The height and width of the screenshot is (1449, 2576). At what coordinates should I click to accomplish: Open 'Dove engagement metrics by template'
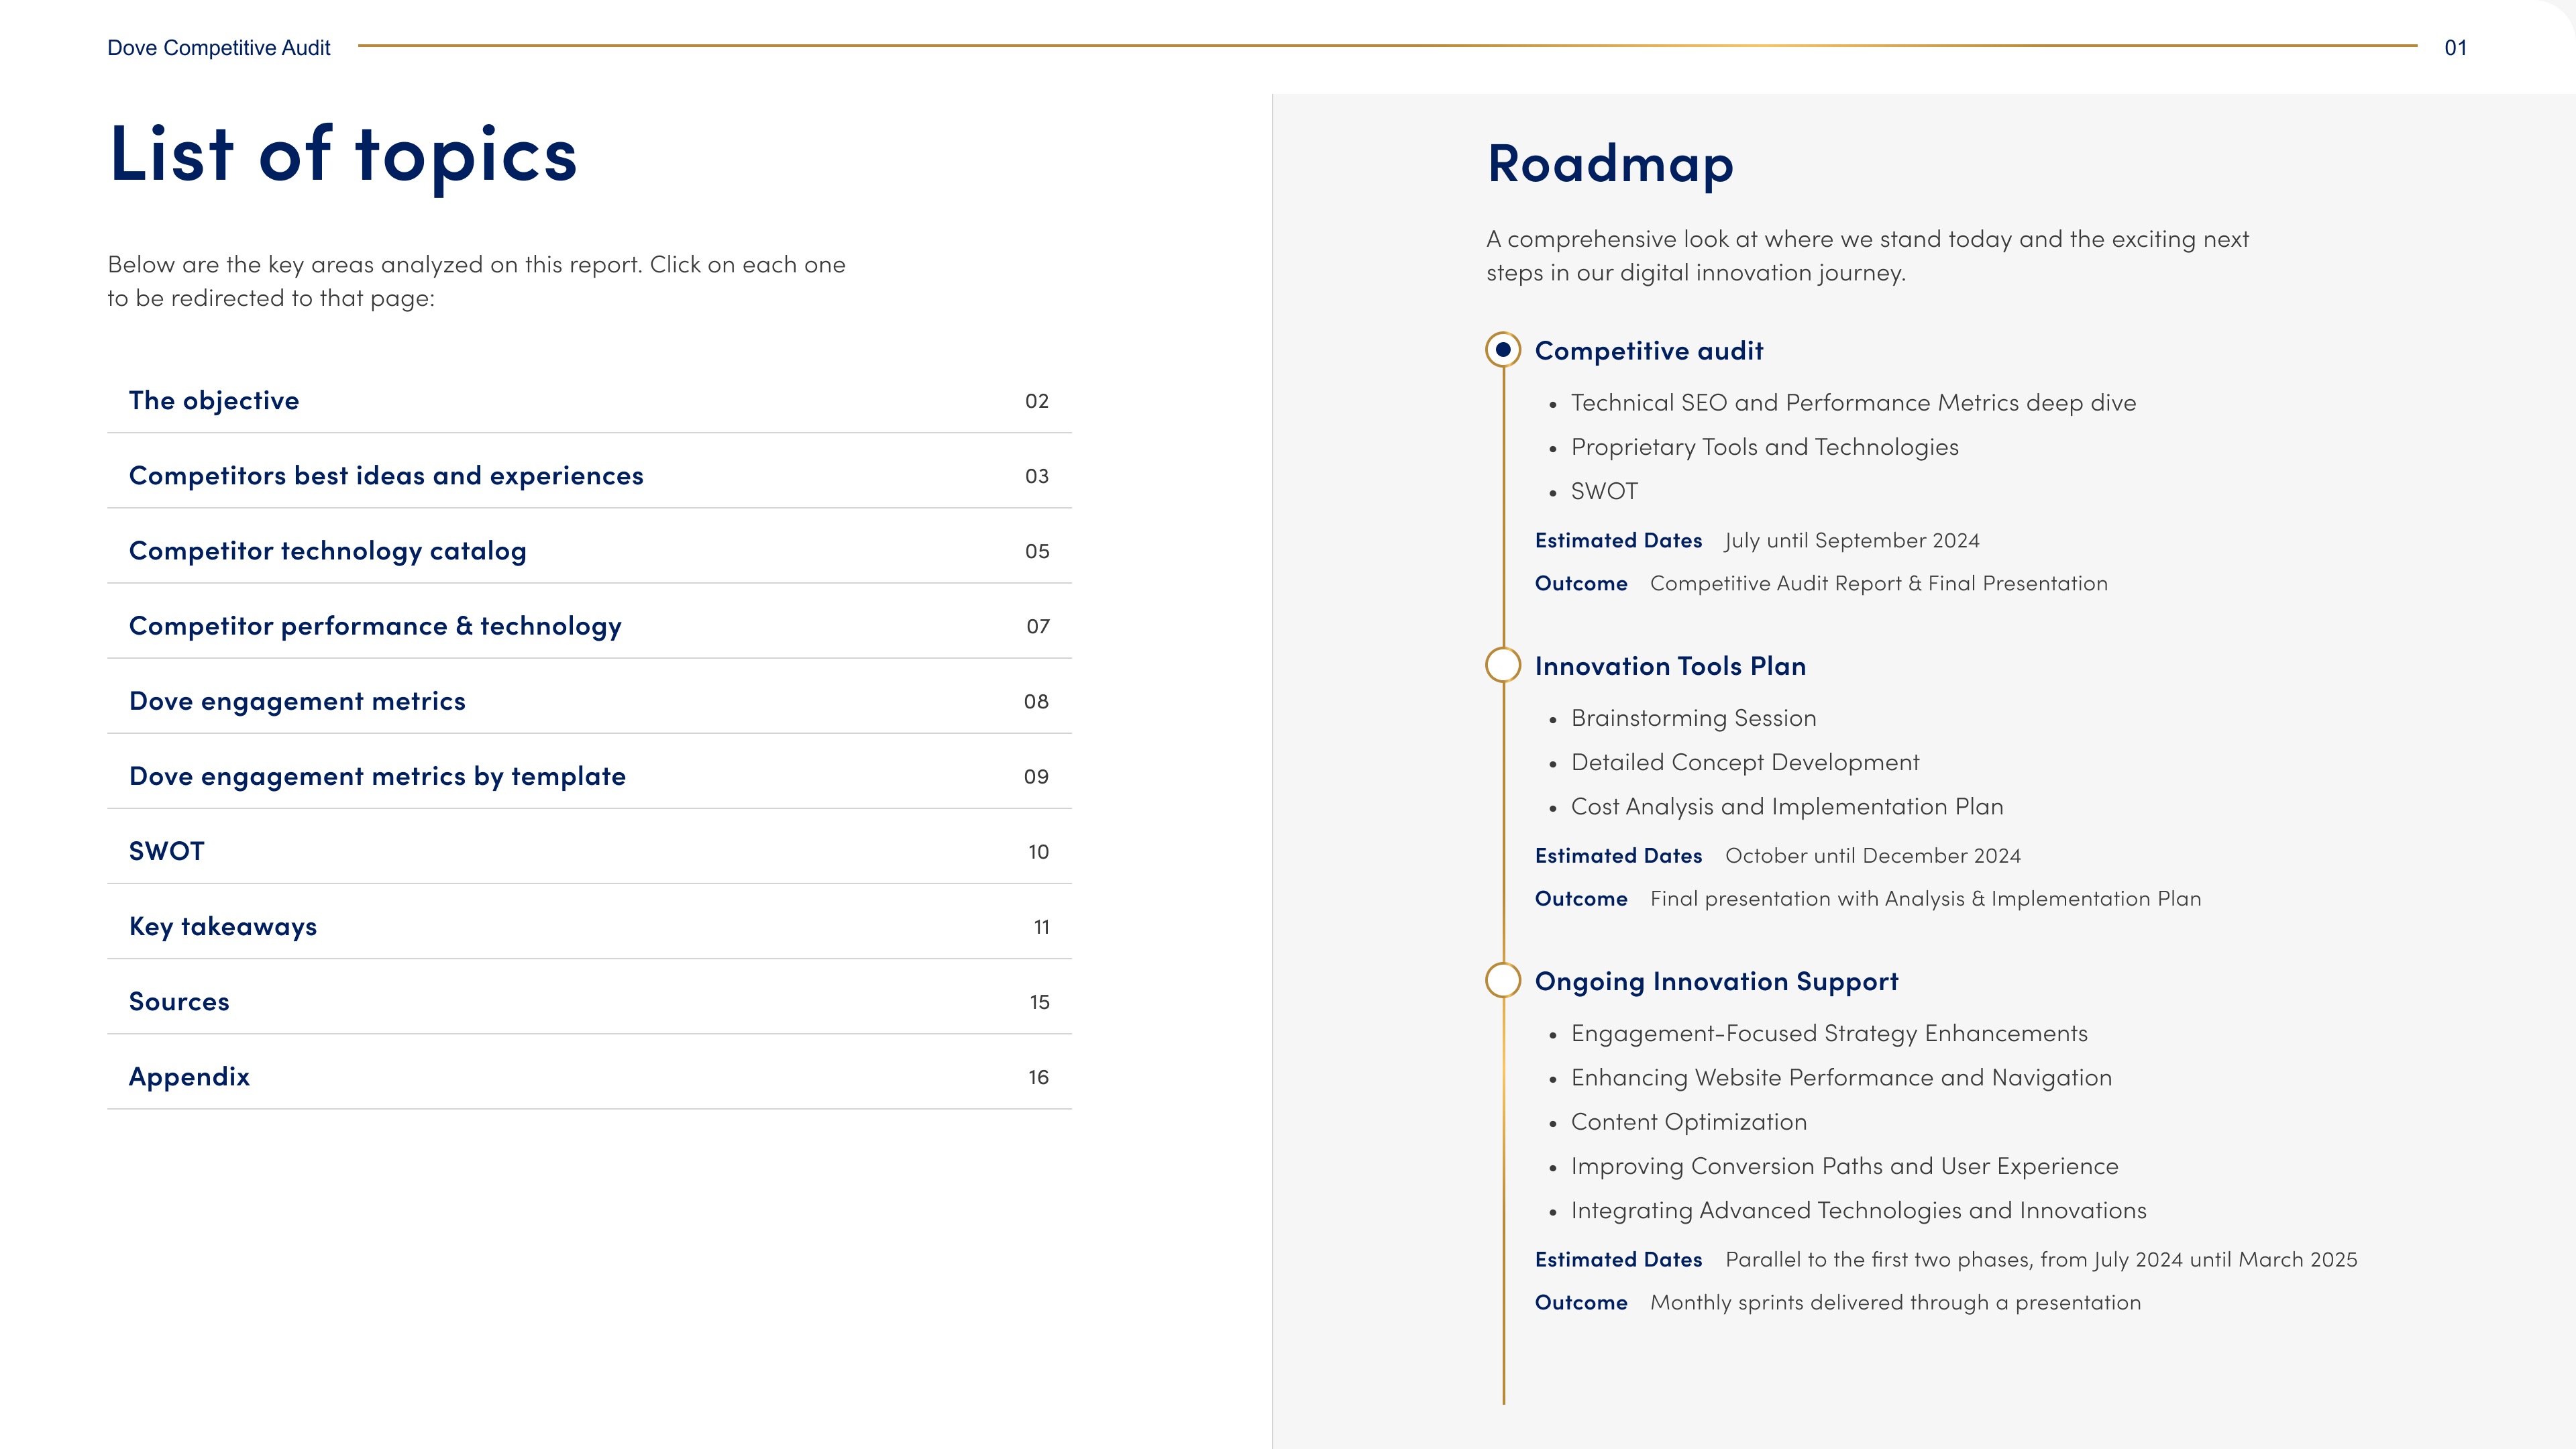589,775
